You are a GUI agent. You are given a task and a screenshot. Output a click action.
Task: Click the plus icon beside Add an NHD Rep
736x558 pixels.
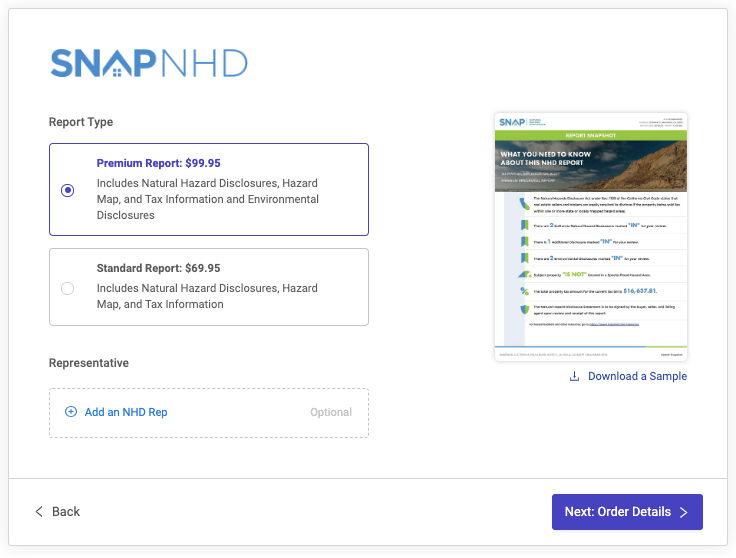pos(71,412)
